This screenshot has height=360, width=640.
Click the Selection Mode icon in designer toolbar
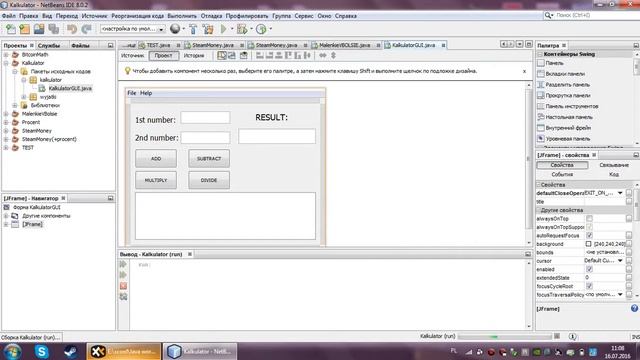click(x=222, y=56)
